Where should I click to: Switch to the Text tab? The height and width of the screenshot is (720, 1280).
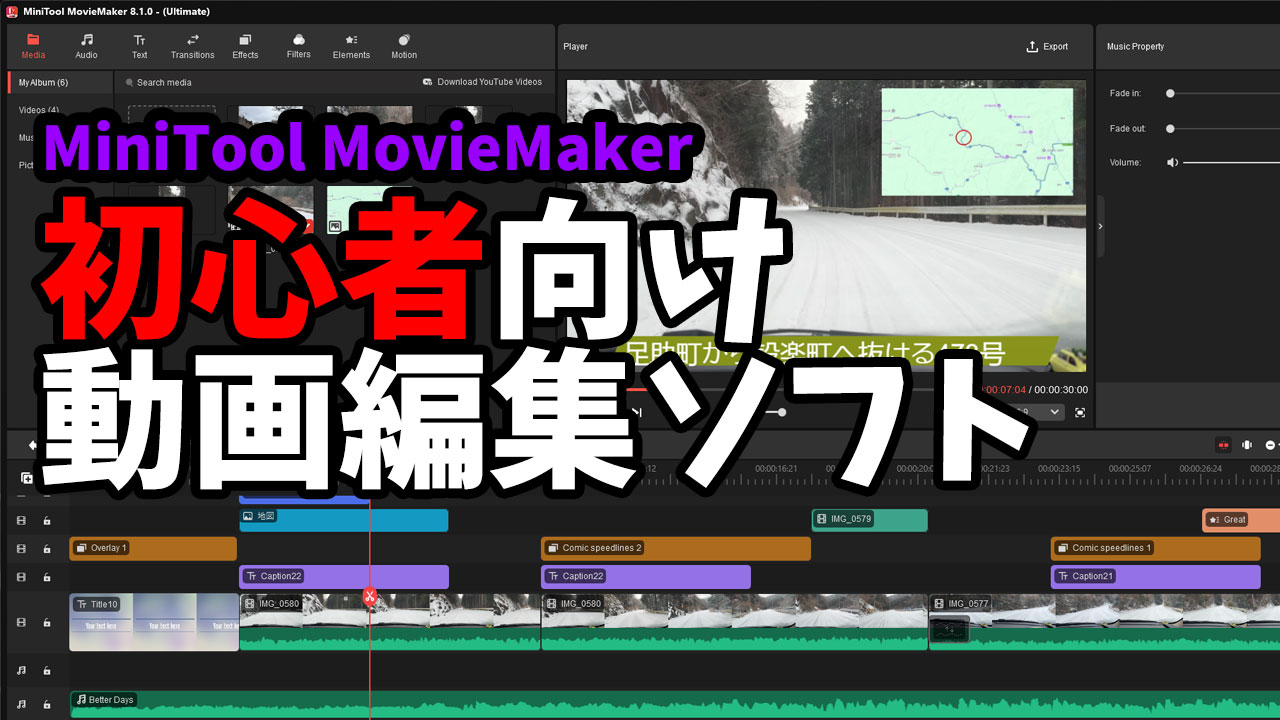139,46
